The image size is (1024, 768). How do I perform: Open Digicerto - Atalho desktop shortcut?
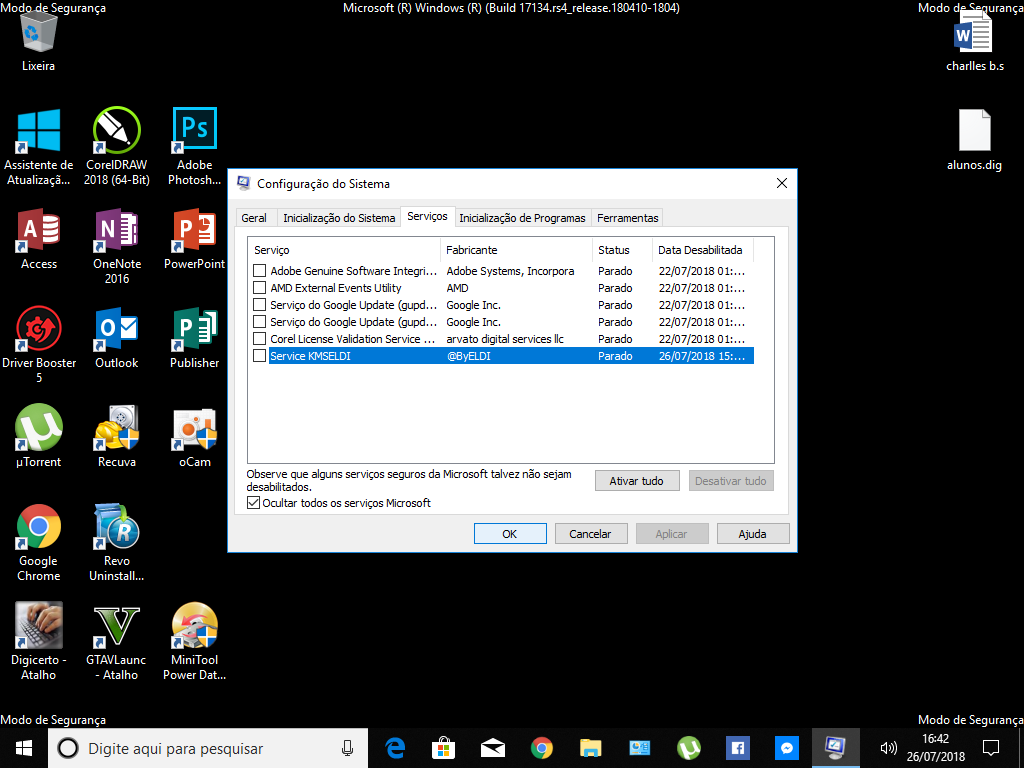coord(39,642)
